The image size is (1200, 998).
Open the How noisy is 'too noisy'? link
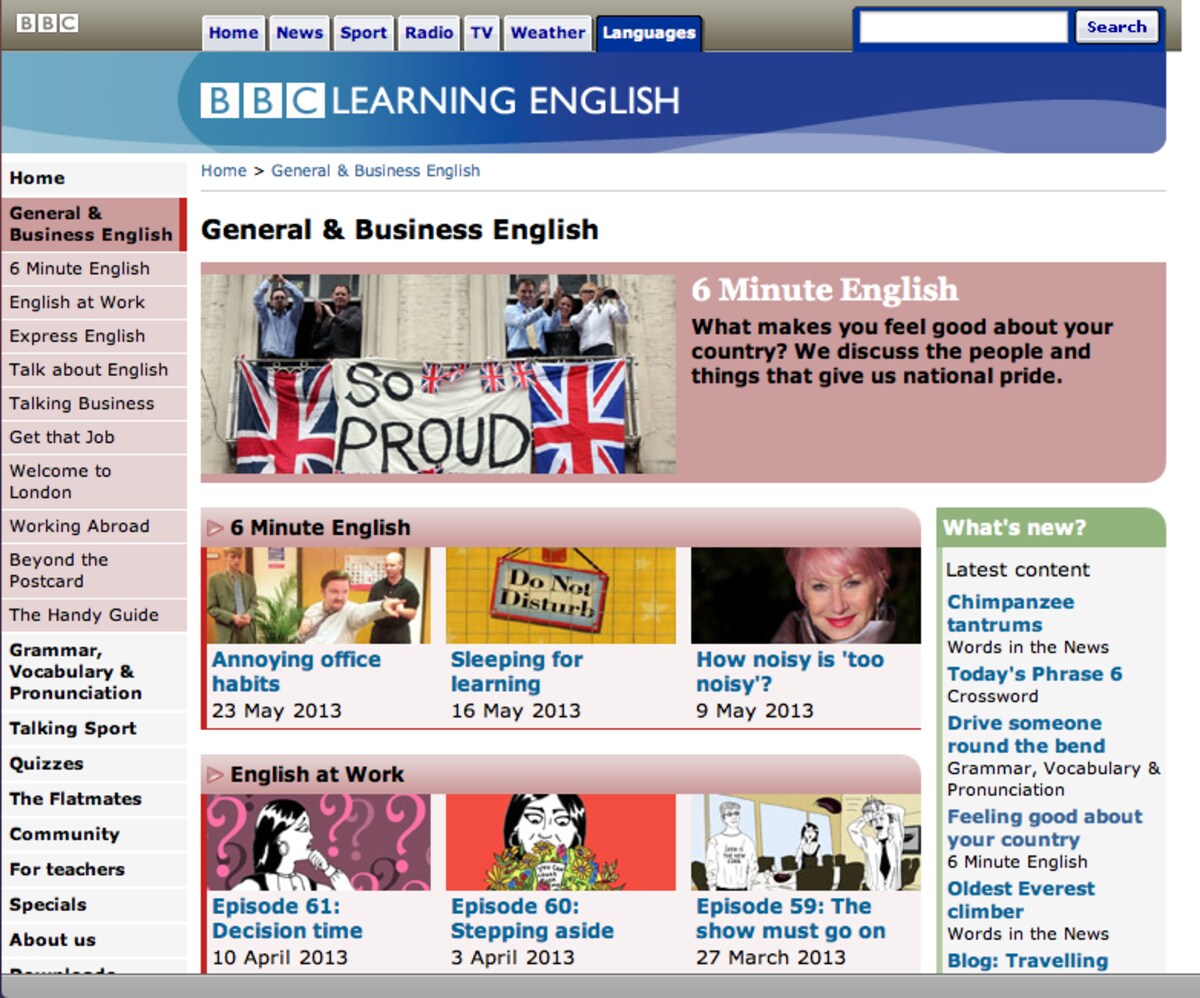[x=790, y=672]
